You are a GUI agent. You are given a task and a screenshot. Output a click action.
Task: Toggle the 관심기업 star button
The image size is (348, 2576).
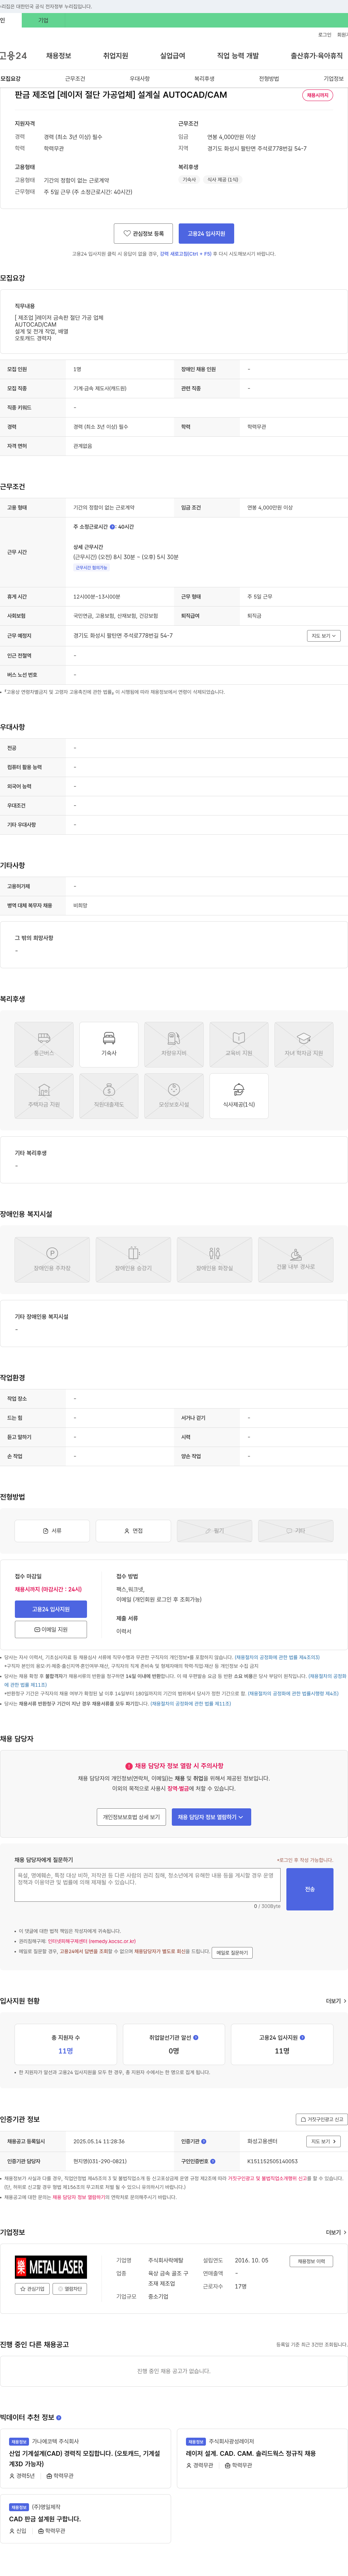(32, 2289)
